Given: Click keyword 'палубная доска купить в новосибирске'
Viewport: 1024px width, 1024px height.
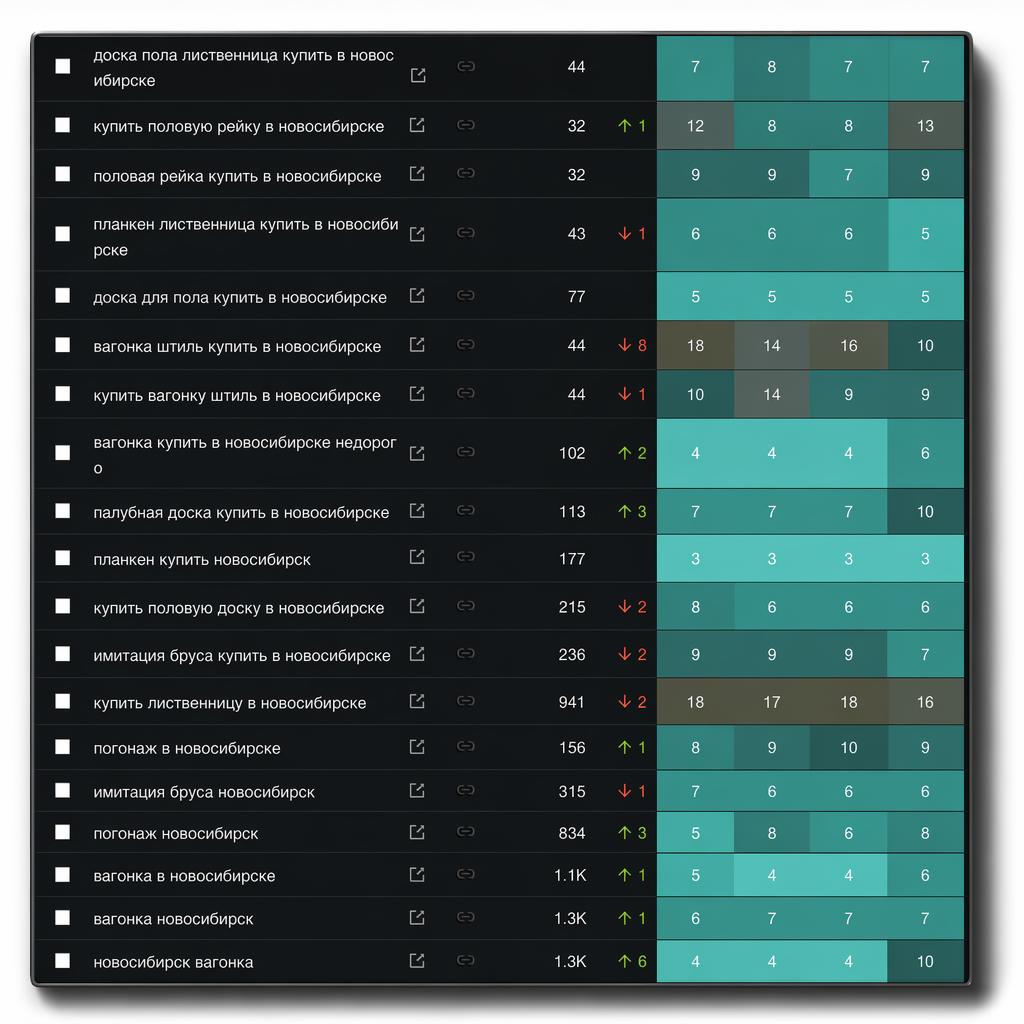Looking at the screenshot, I should pyautogui.click(x=241, y=513).
